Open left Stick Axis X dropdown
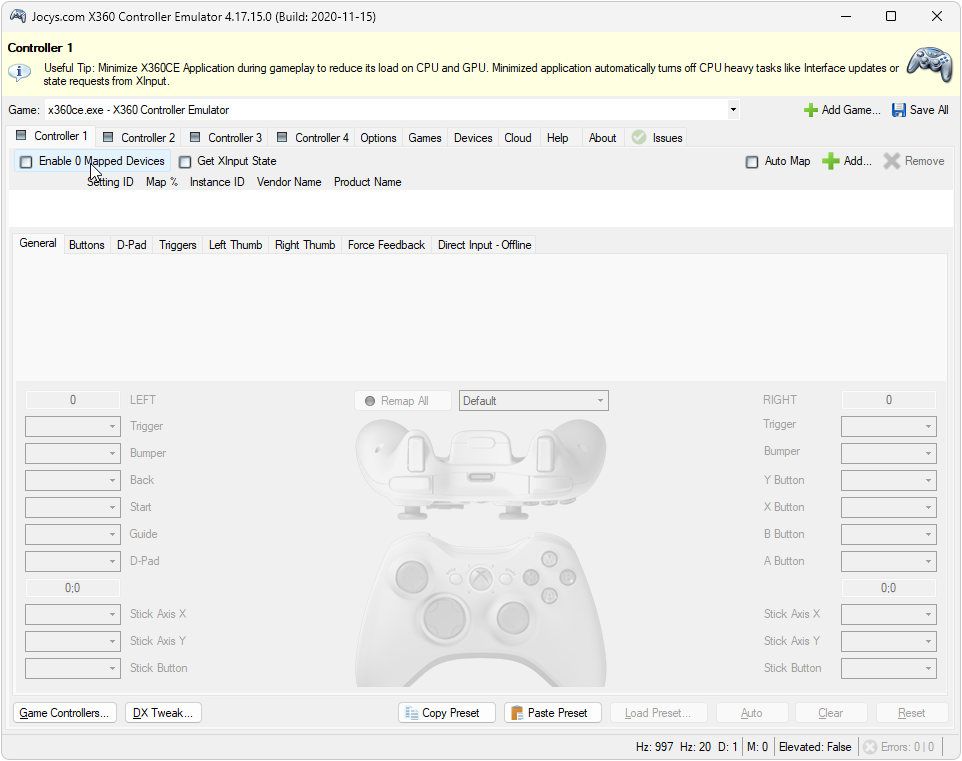 point(72,614)
